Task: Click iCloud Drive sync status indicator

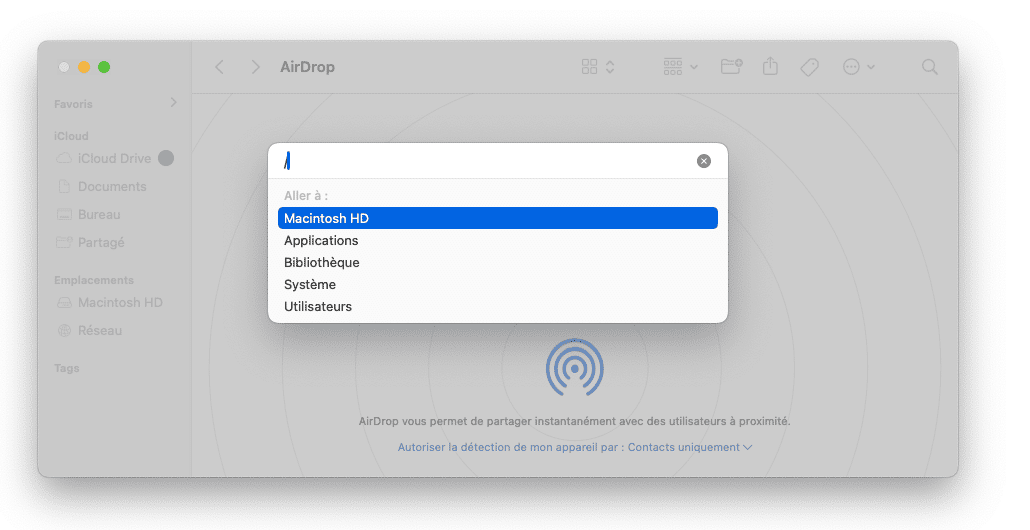Action: [x=166, y=158]
